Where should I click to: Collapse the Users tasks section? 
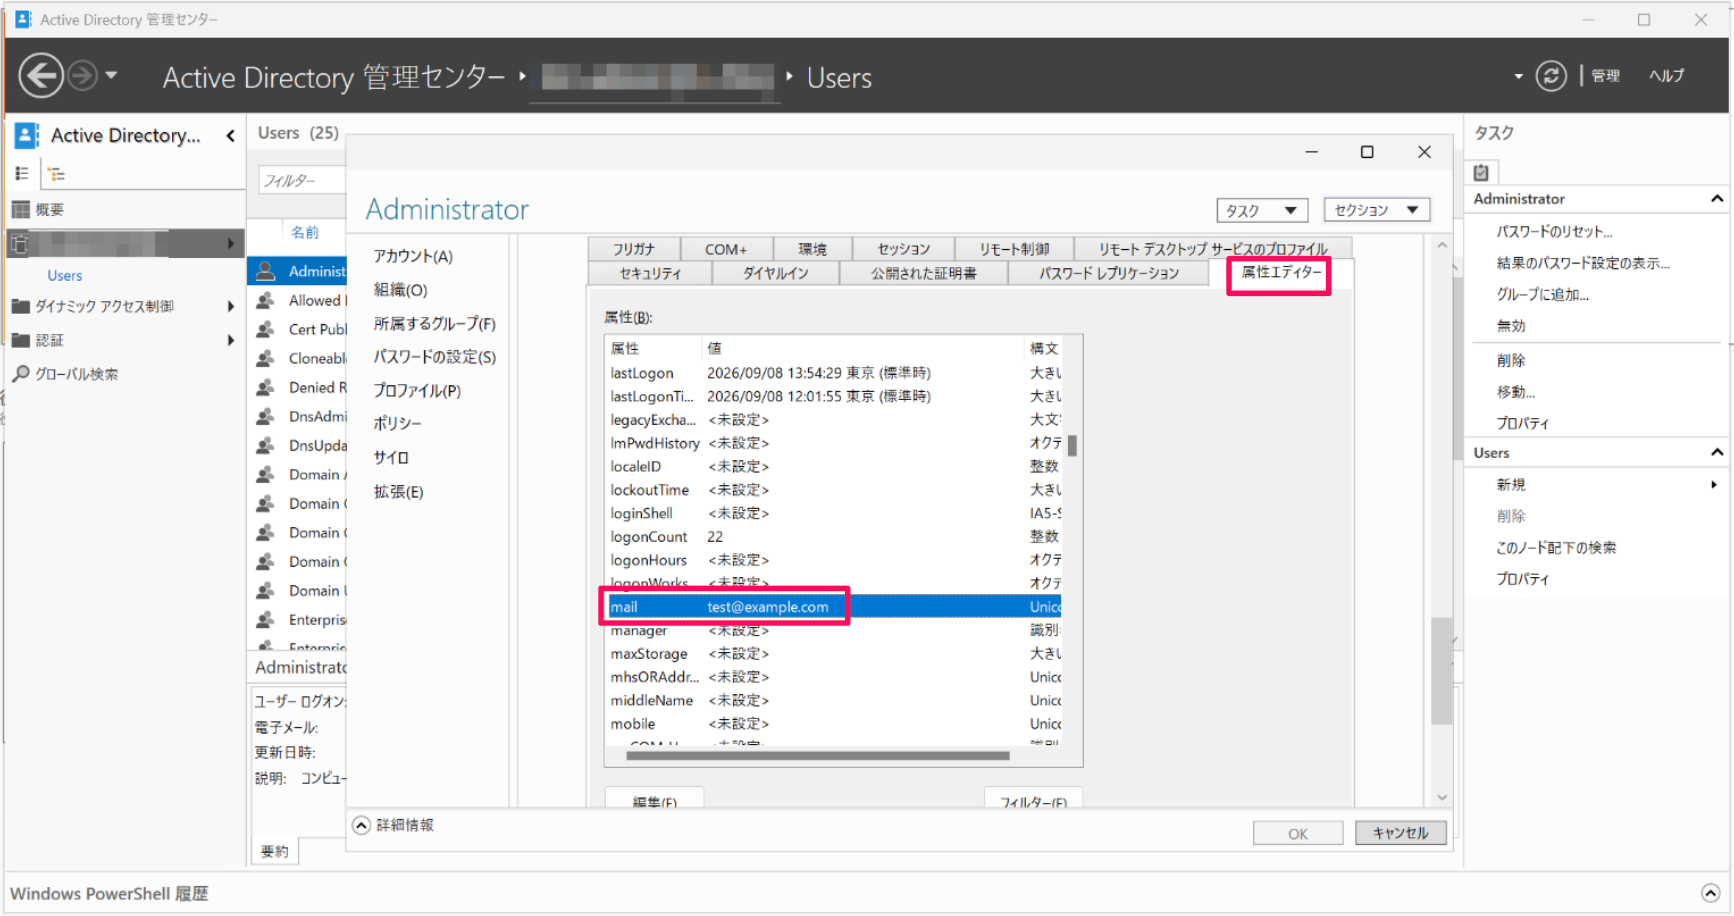1716,453
